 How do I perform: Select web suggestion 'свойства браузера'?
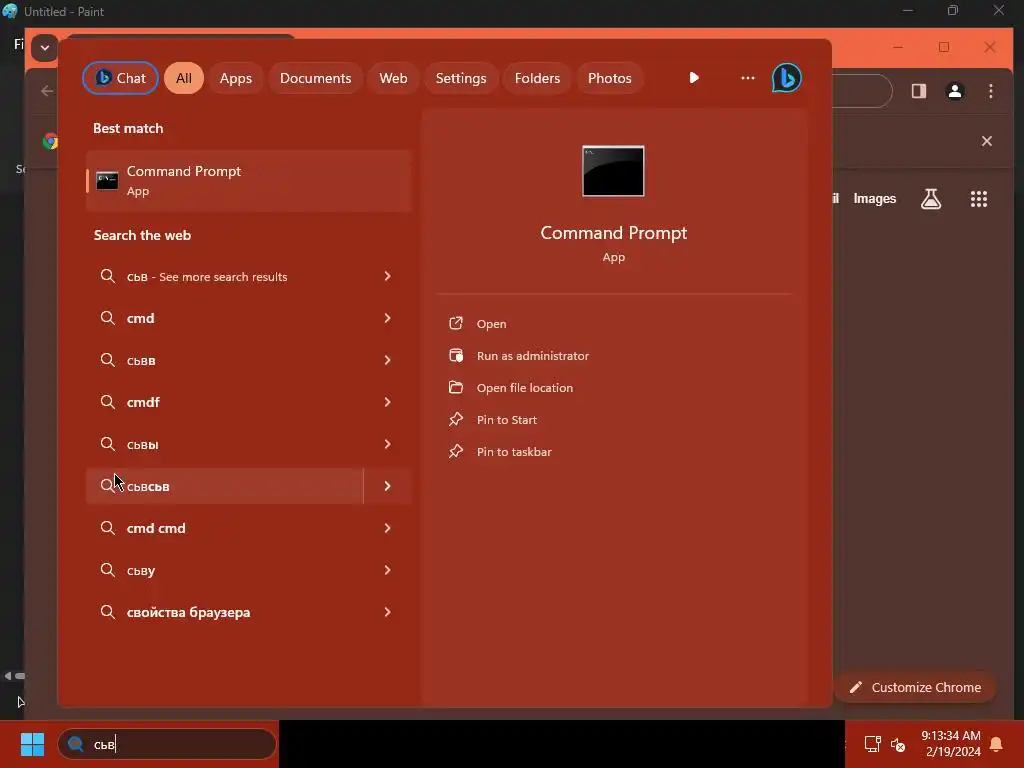pos(248,613)
